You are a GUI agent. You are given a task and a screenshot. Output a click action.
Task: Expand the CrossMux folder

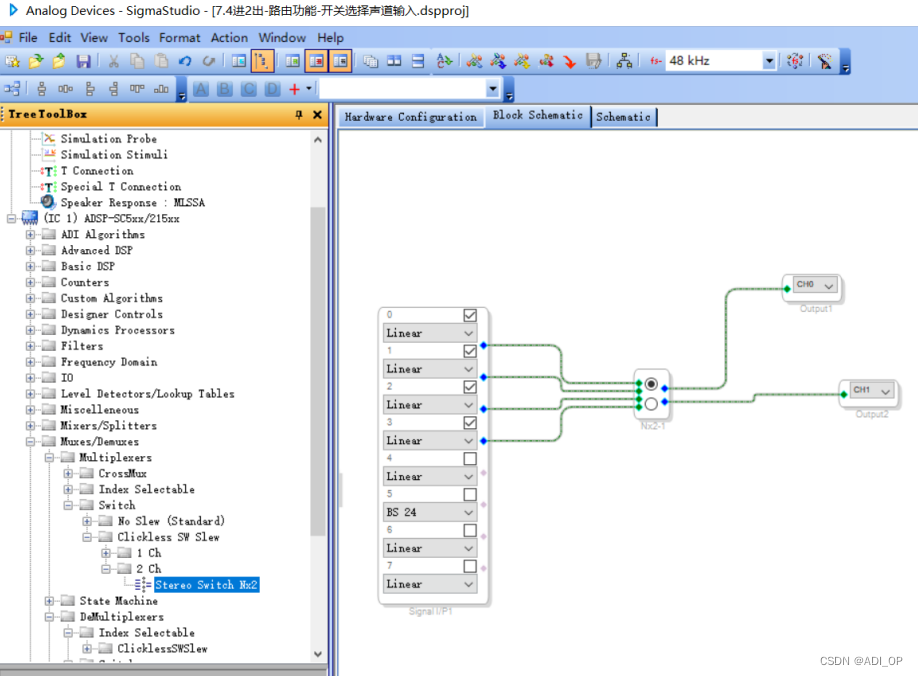coord(68,473)
